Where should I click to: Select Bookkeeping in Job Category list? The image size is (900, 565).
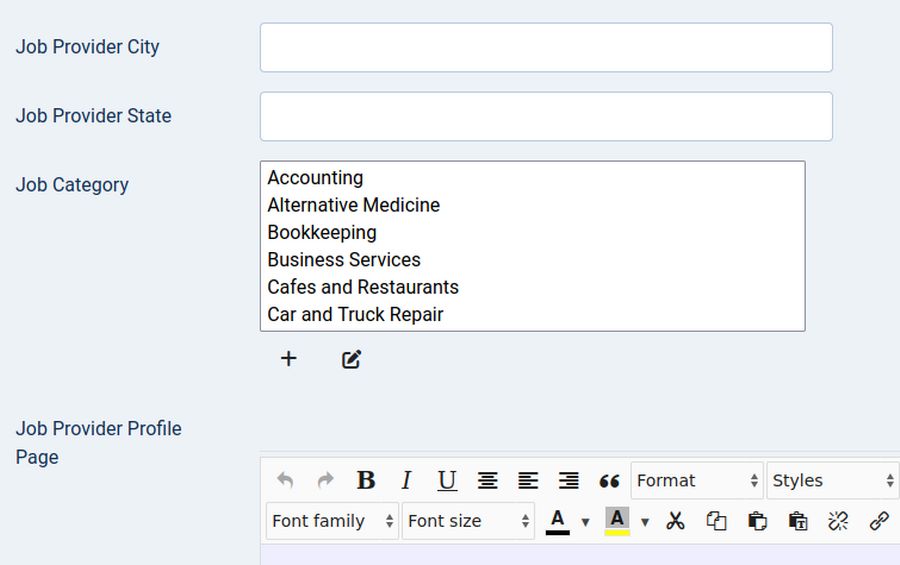coord(322,232)
